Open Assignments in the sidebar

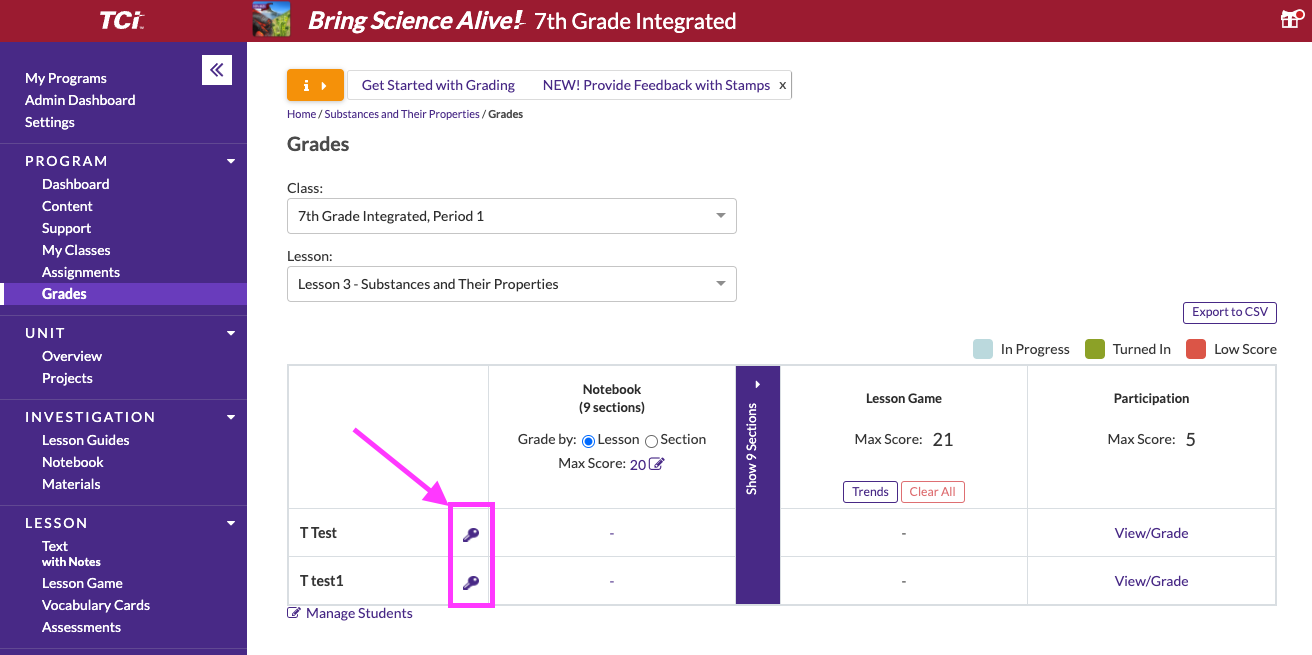(x=81, y=272)
